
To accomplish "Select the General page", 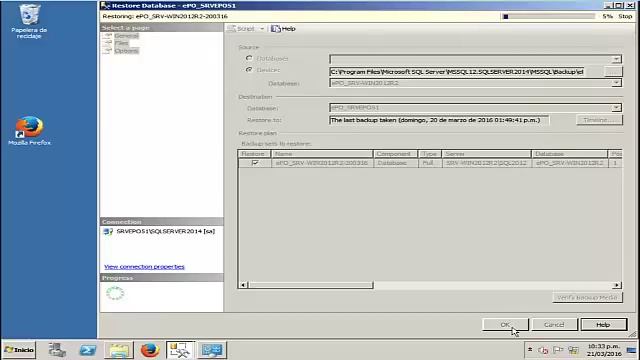I will (x=126, y=36).
